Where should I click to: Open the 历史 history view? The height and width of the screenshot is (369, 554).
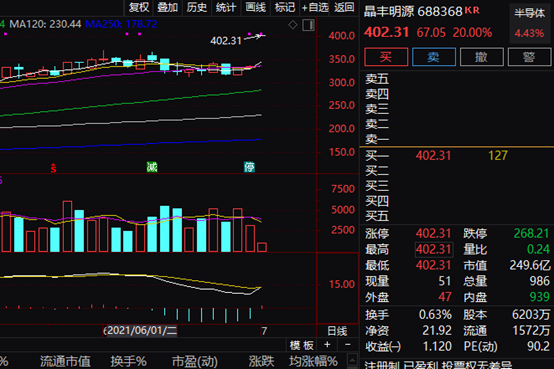(x=197, y=7)
